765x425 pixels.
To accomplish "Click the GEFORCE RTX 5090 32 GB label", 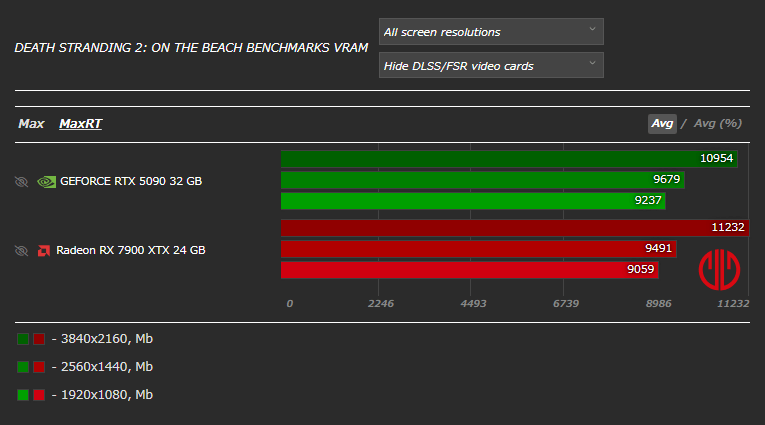I will (130, 182).
